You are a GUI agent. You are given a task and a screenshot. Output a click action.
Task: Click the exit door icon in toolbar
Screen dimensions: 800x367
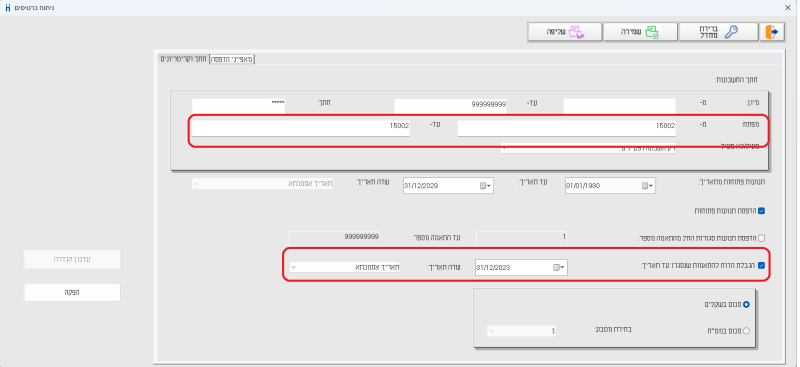tap(771, 32)
